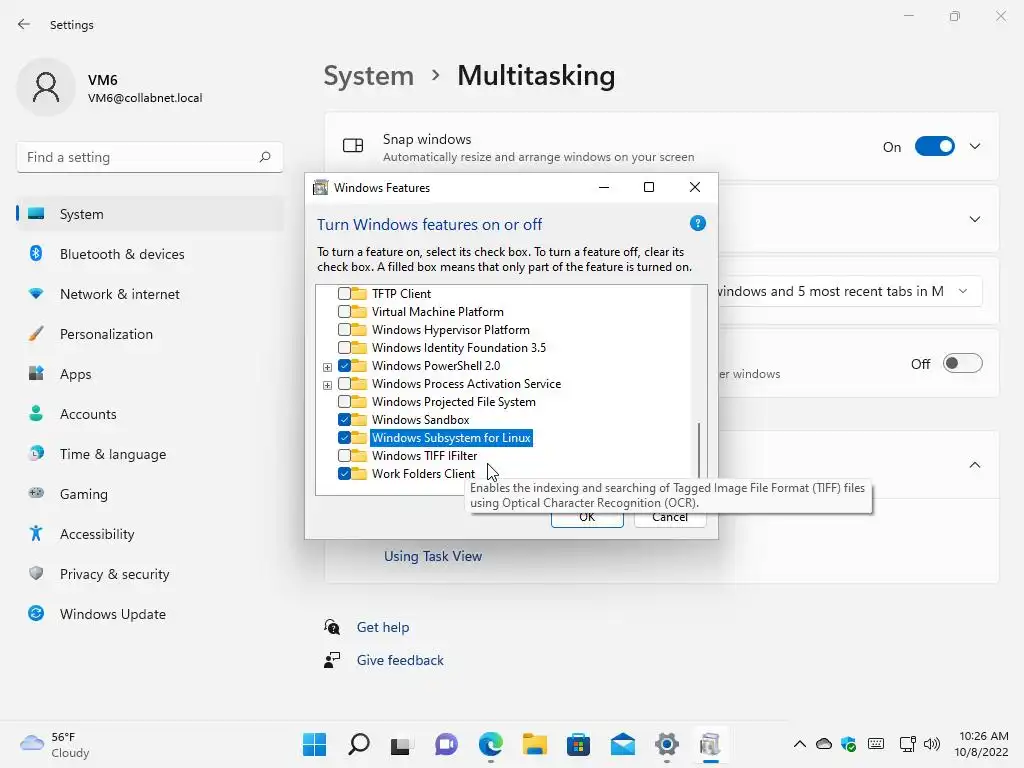Open Accessibility settings

(x=150, y=534)
